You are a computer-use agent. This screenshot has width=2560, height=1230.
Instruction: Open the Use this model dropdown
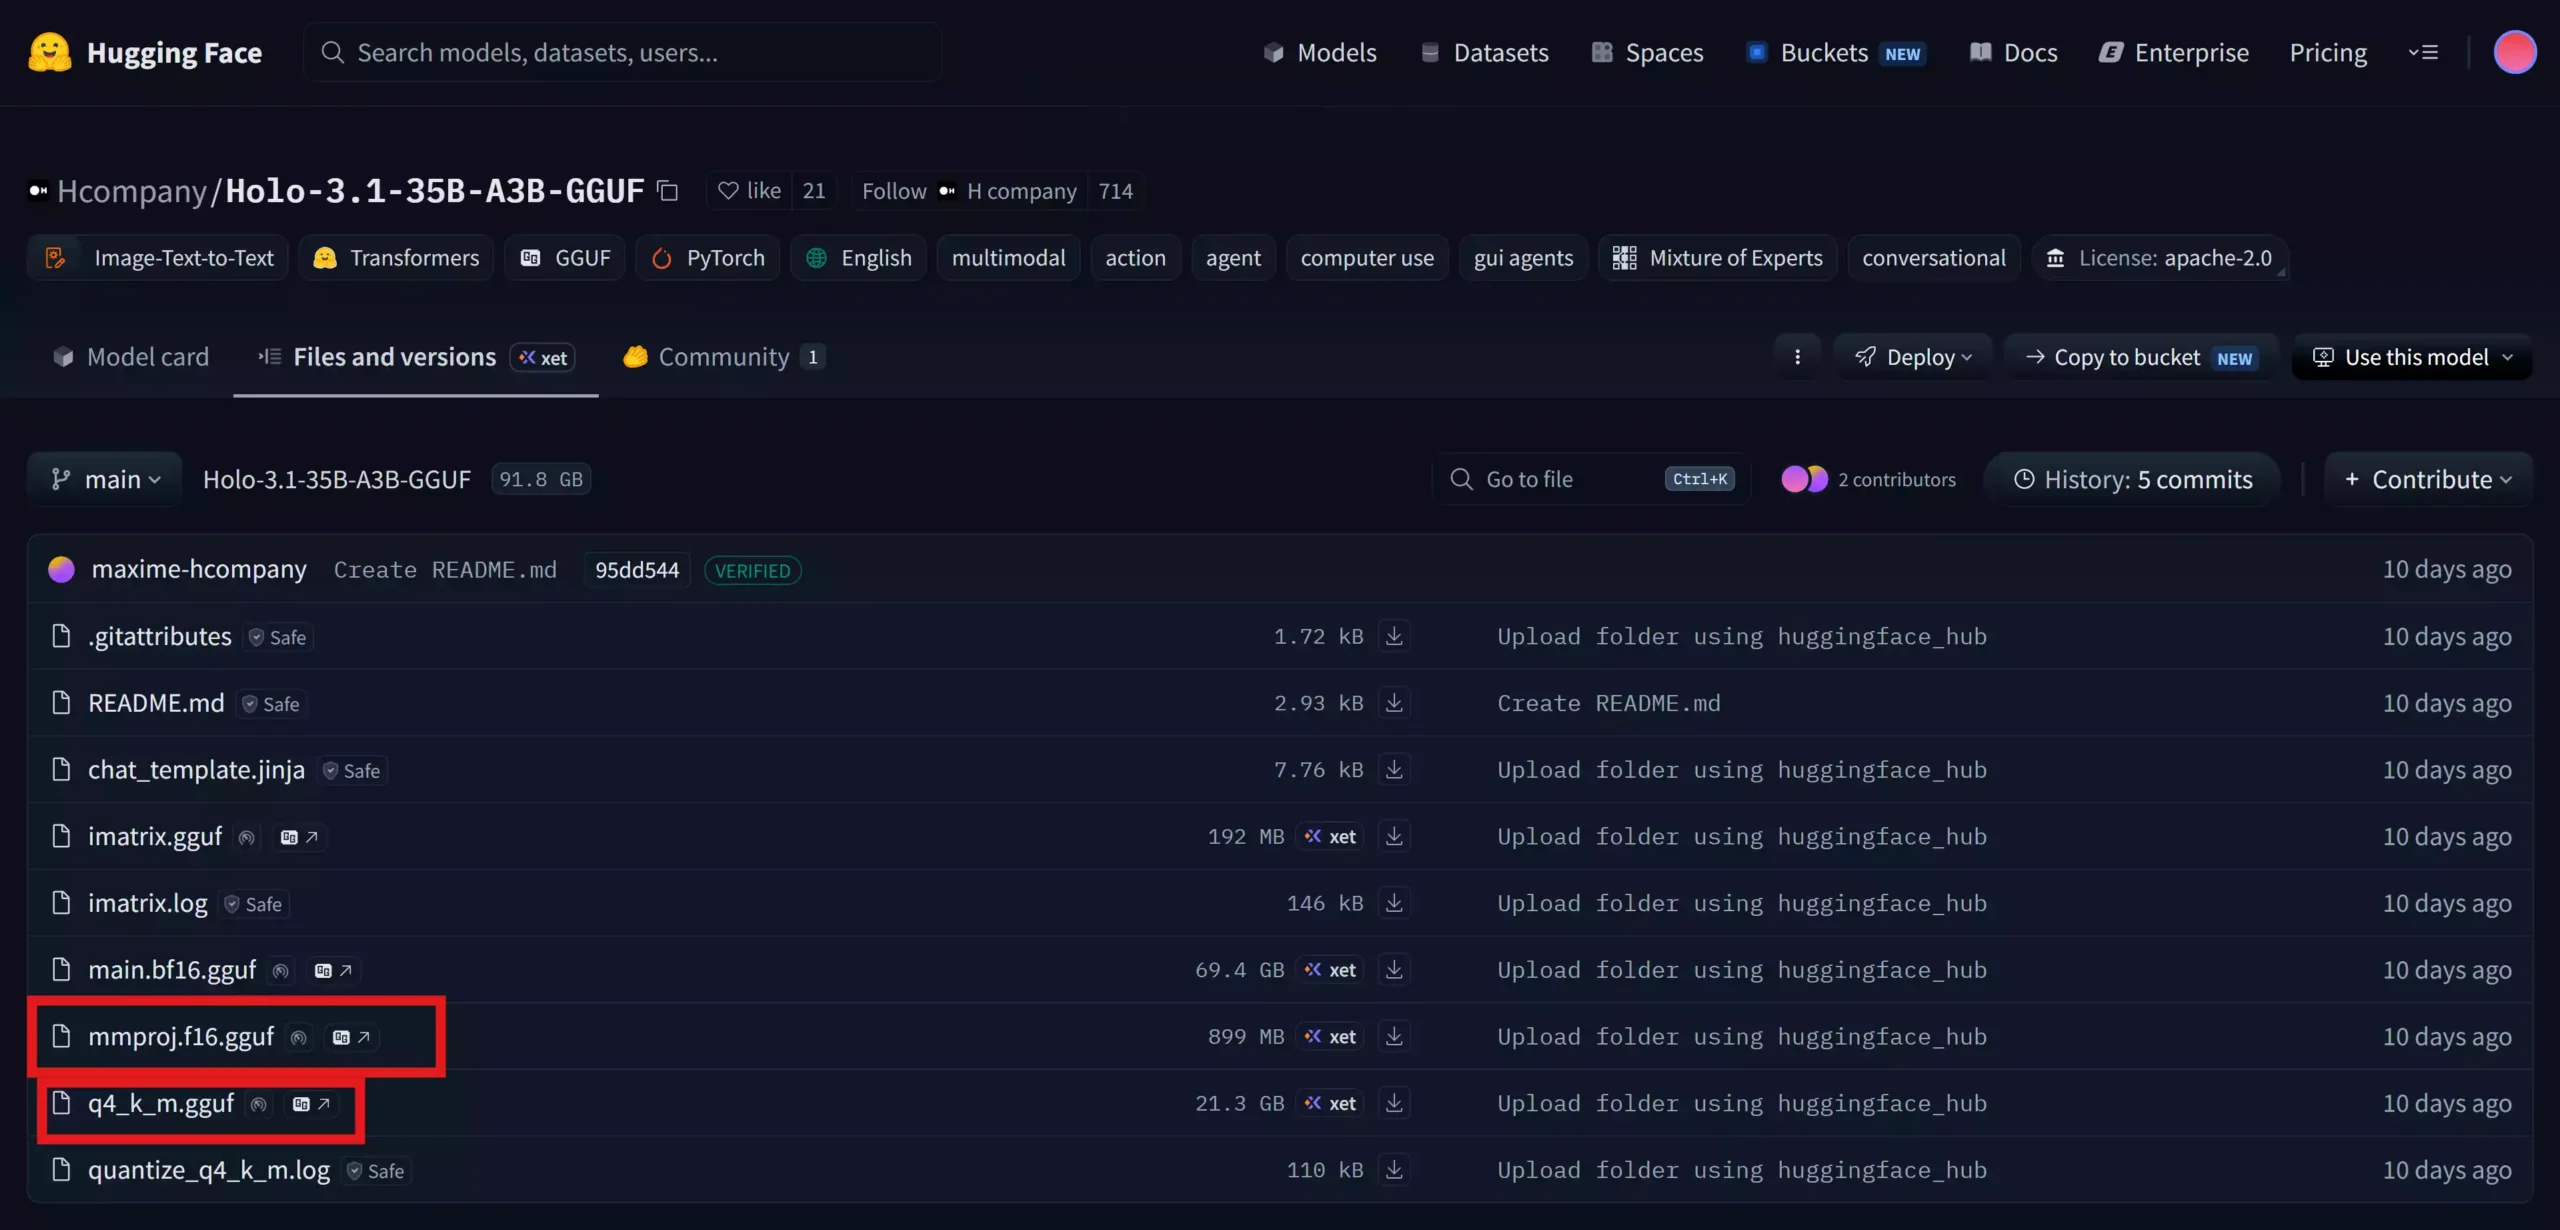tap(2412, 357)
